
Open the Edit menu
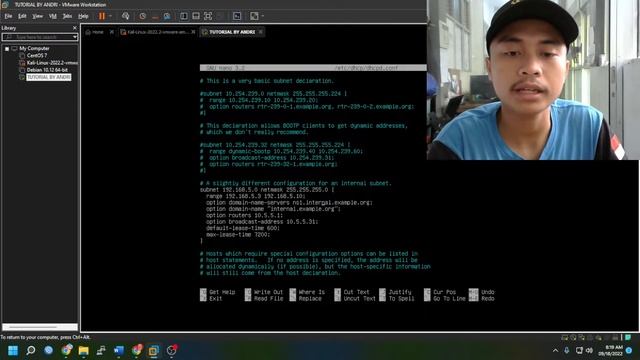coord(22,16)
